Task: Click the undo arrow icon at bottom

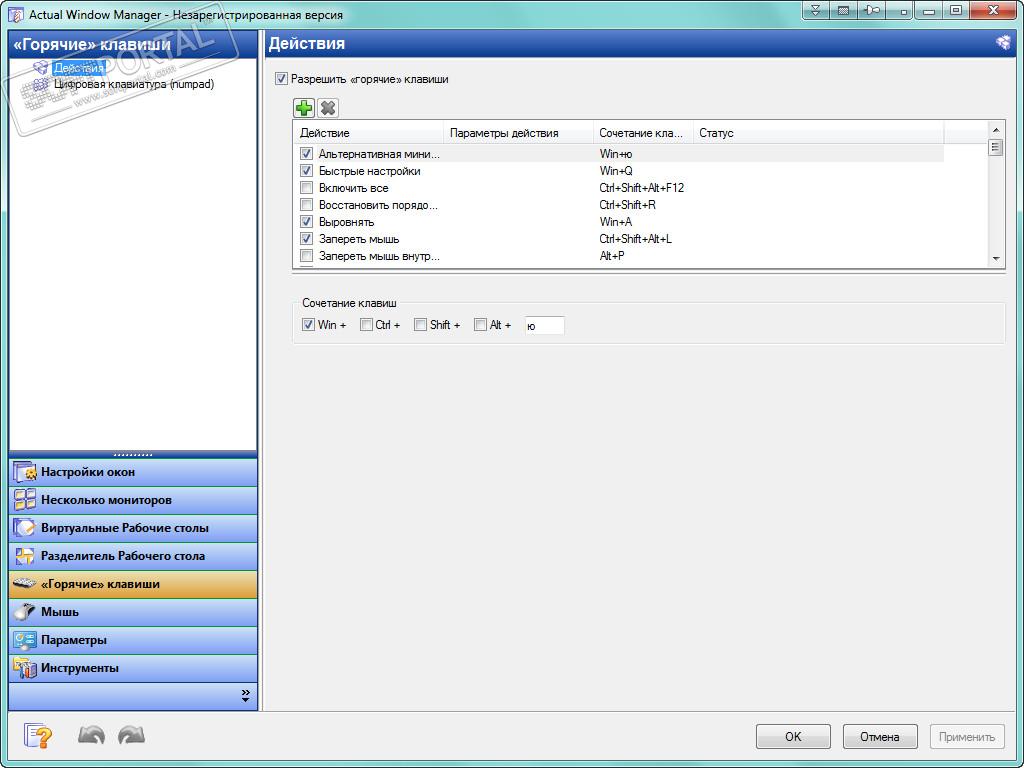Action: [91, 736]
